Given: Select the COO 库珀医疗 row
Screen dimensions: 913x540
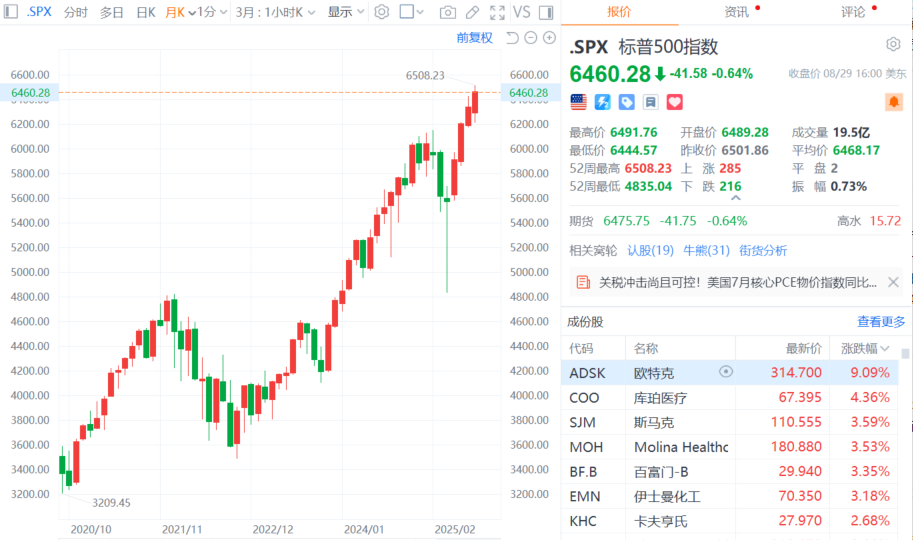Looking at the screenshot, I should [730, 397].
